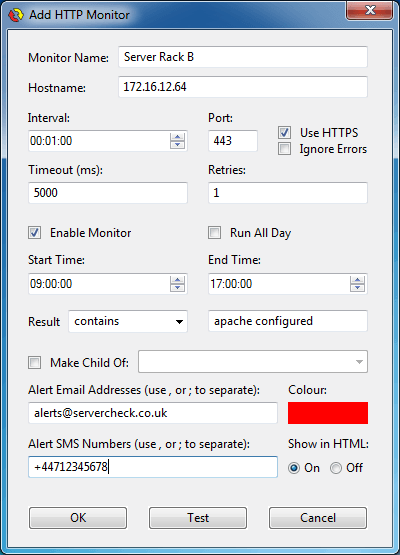The height and width of the screenshot is (555, 400).
Task: Increase Start Time using up arrow
Action: click(x=177, y=280)
